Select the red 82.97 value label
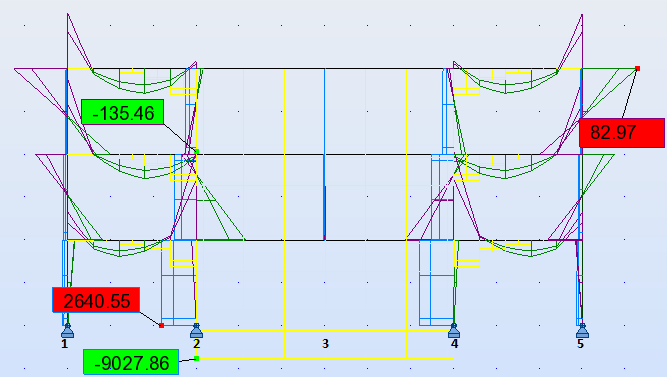 [x=622, y=133]
